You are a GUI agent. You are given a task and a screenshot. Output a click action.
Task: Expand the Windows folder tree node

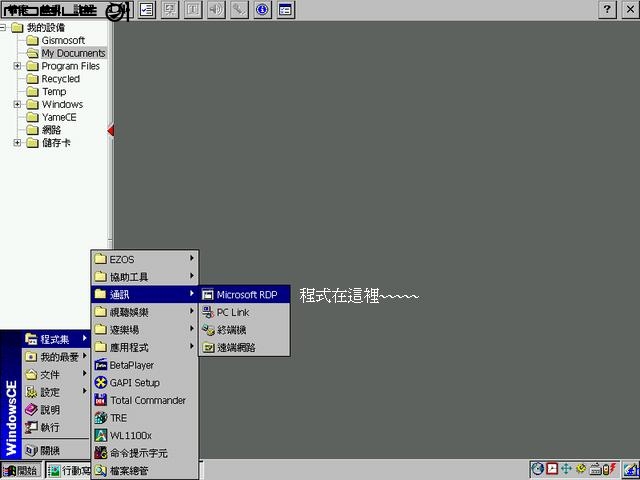(17, 104)
